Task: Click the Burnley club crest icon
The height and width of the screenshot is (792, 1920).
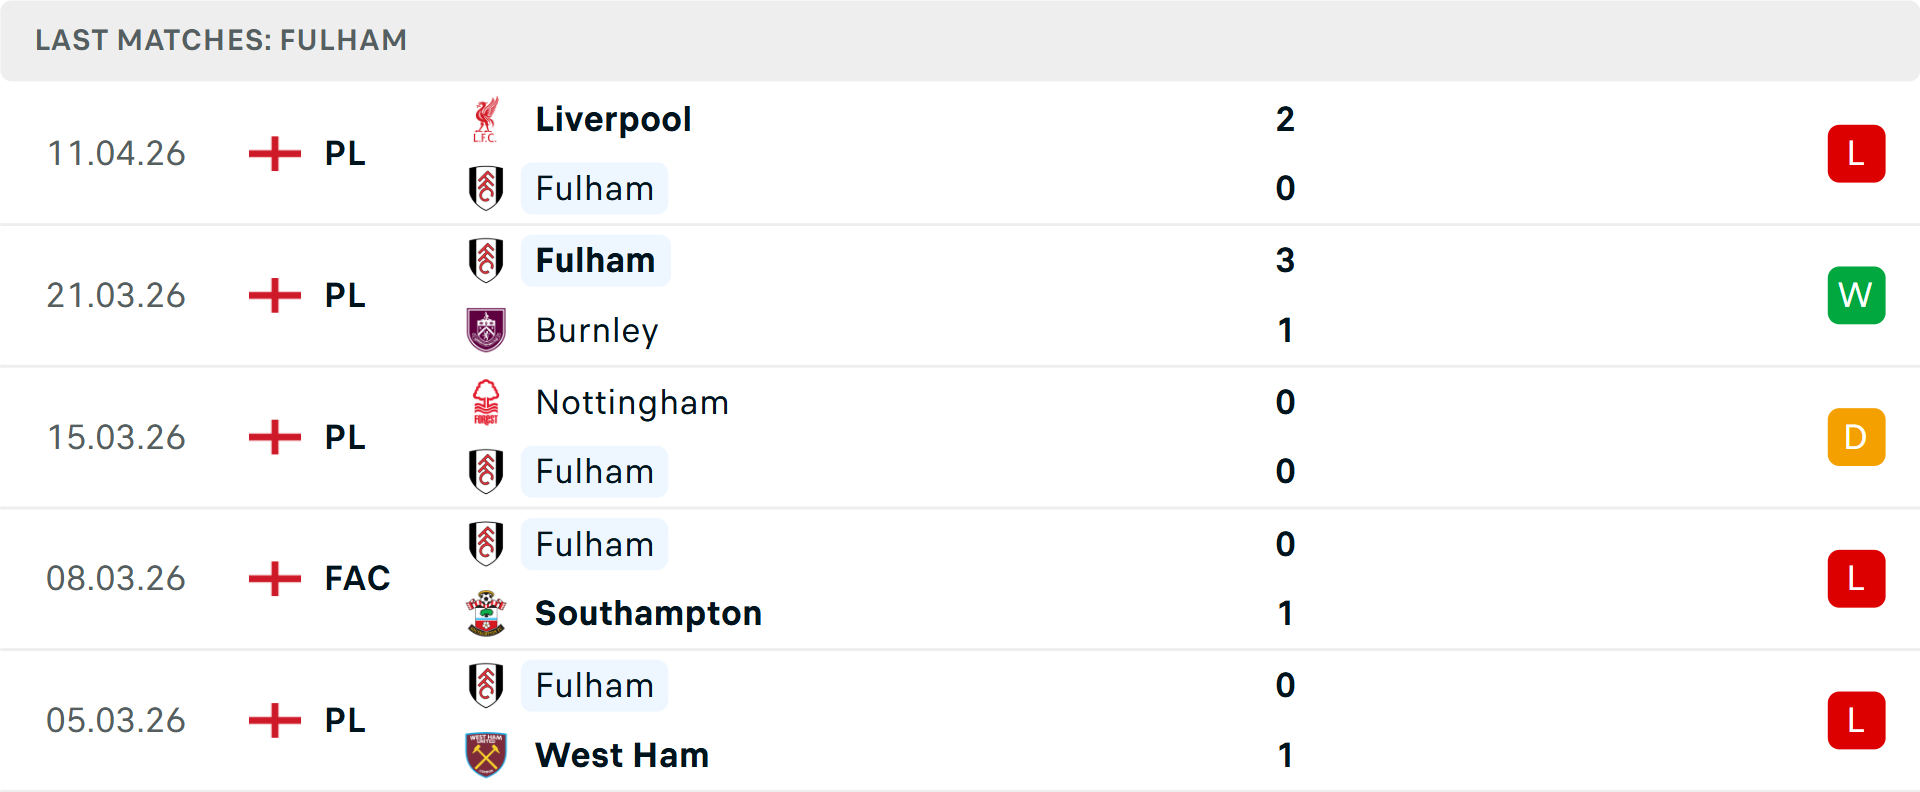Action: pos(487,330)
